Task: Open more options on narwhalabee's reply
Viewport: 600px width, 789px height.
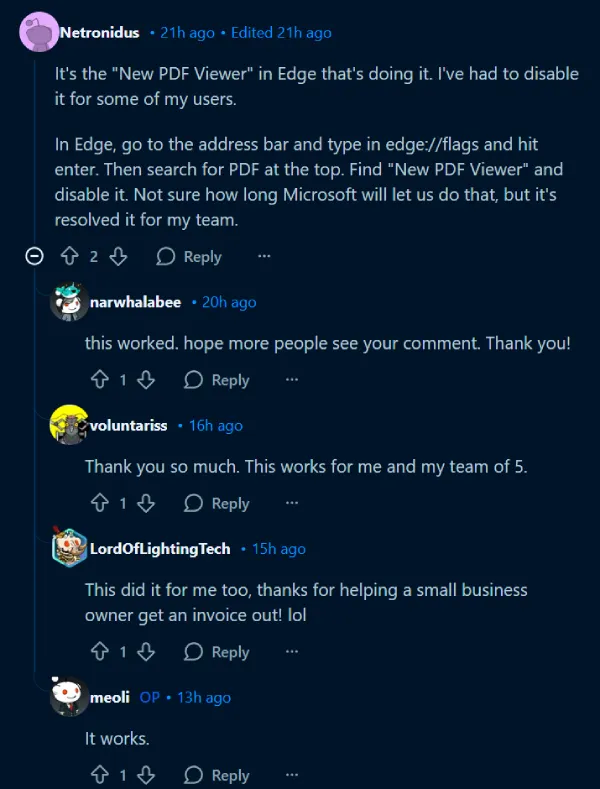Action: [292, 380]
